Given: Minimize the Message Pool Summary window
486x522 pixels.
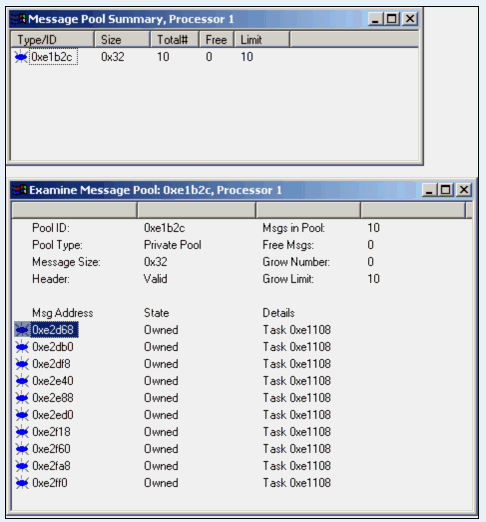Looking at the screenshot, I should [376, 19].
